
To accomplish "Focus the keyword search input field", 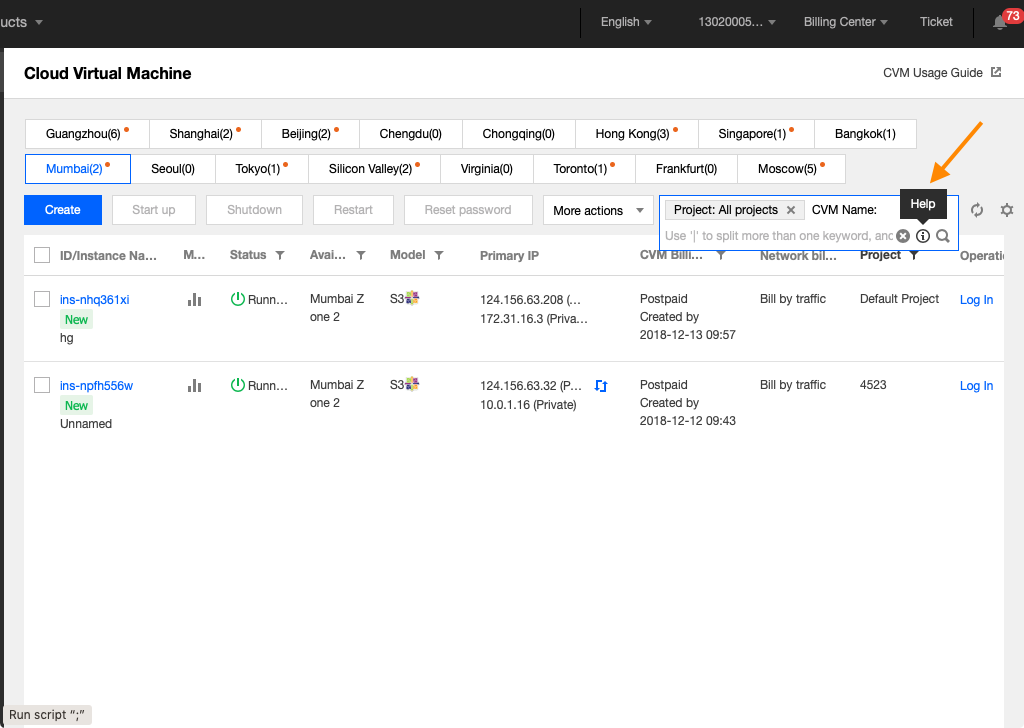I will pos(779,236).
